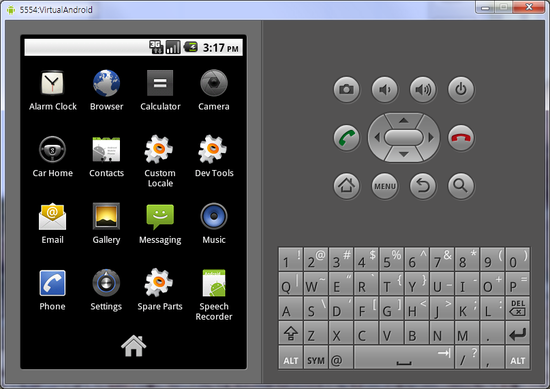Click the battery charging status icon
The image size is (550, 389).
click(191, 47)
